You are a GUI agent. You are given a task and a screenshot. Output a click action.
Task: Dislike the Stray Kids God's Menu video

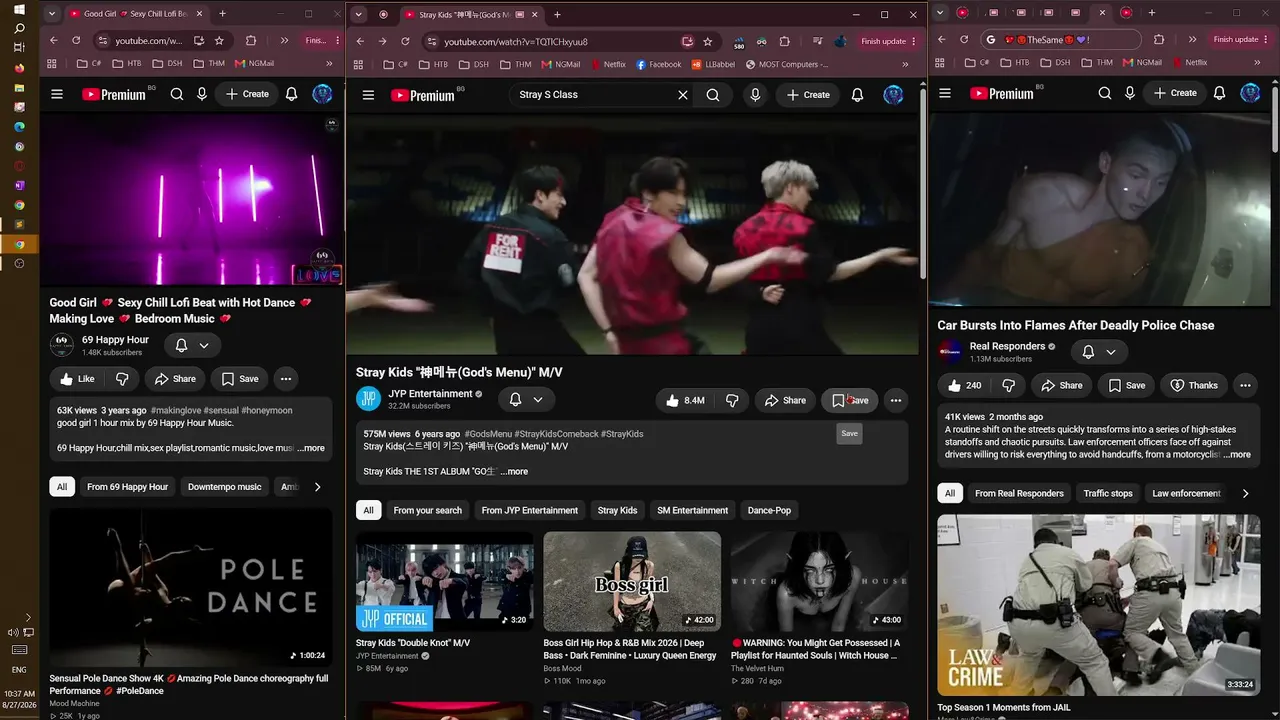pyautogui.click(x=732, y=400)
